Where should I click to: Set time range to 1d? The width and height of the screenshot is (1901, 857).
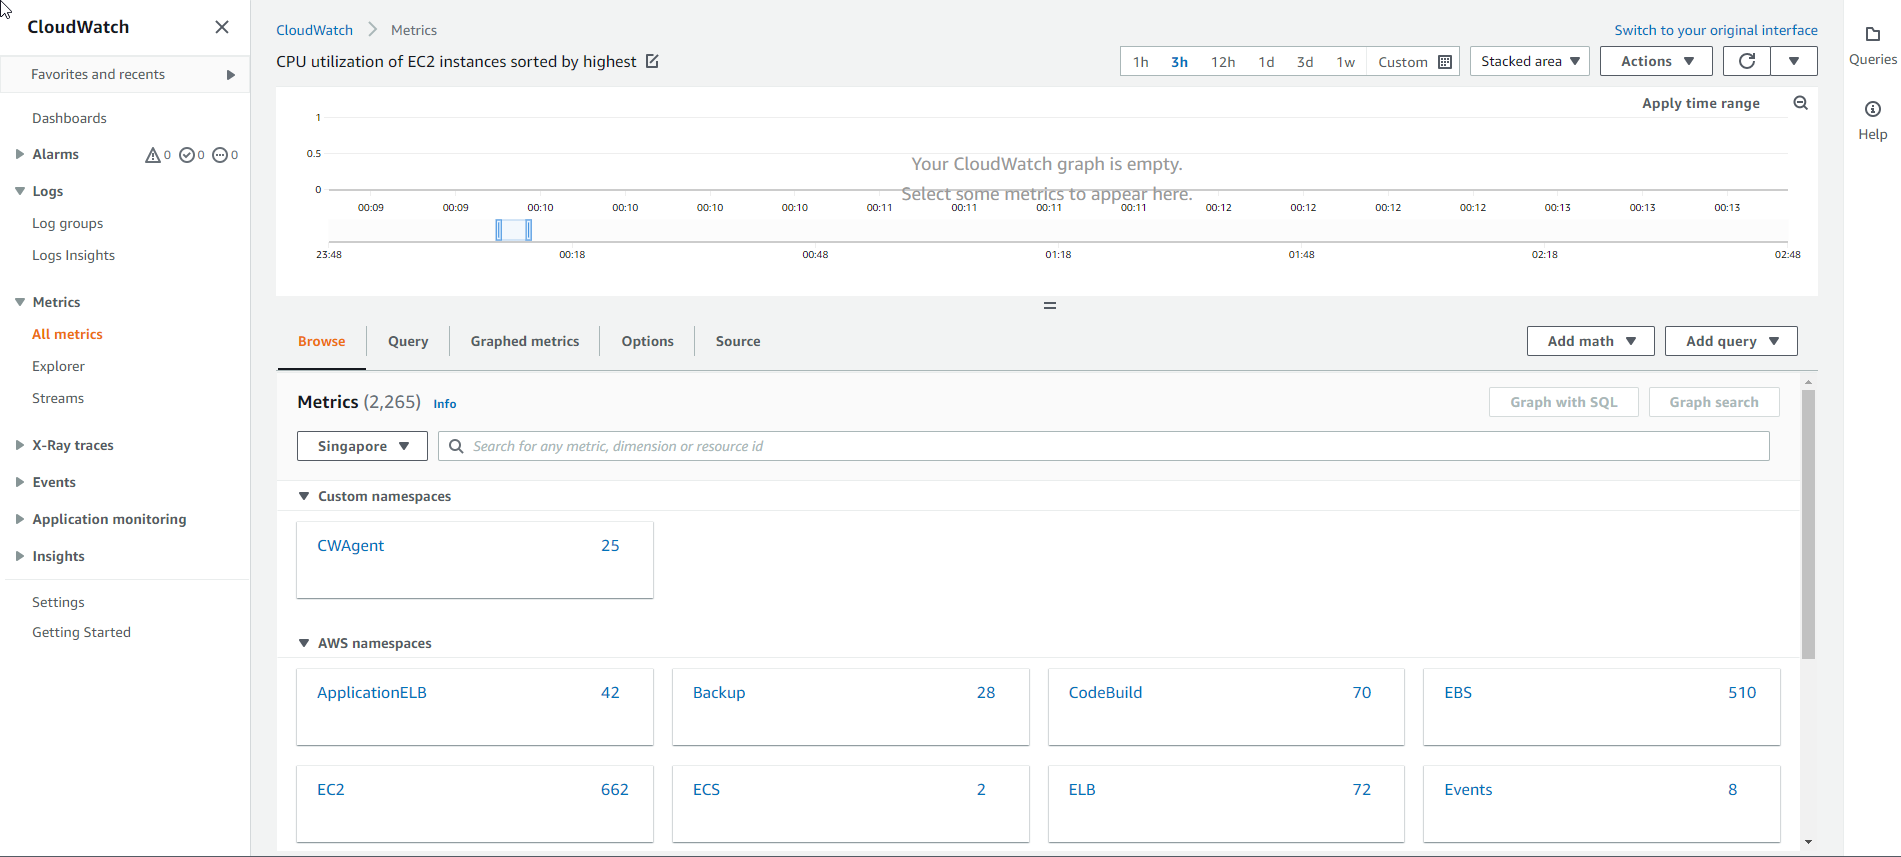1266,62
